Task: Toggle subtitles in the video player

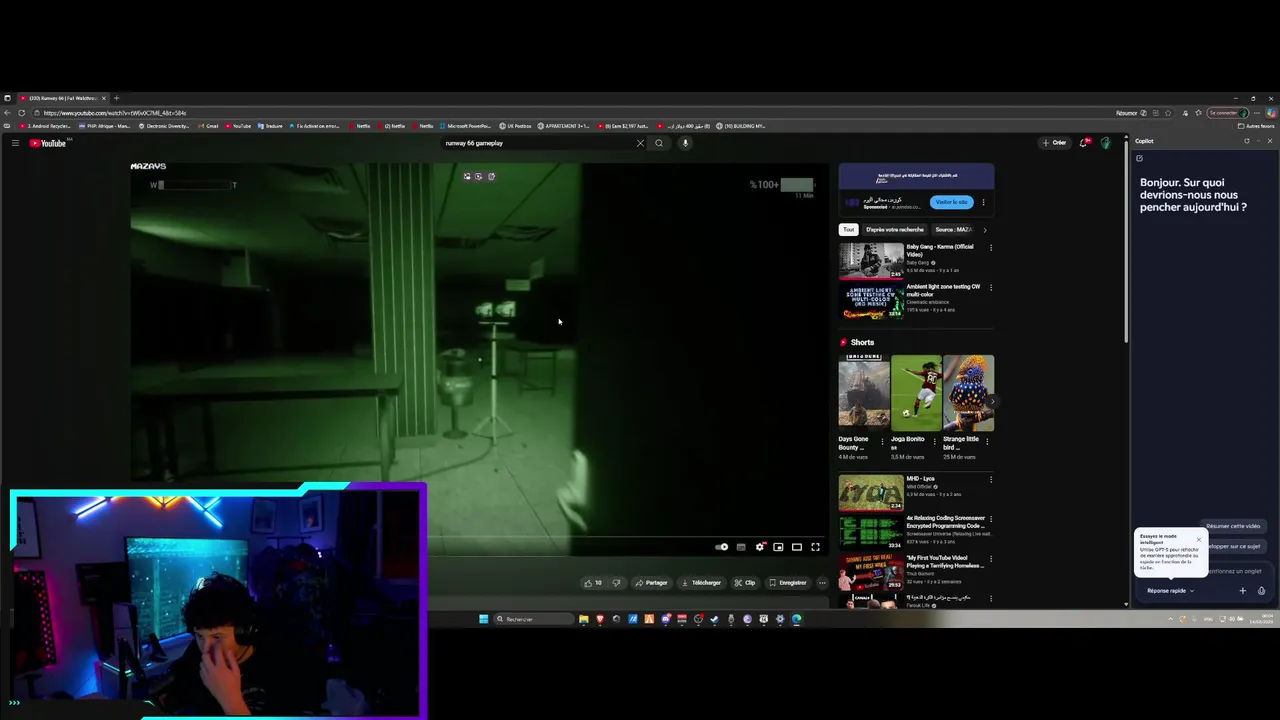Action: [x=741, y=547]
